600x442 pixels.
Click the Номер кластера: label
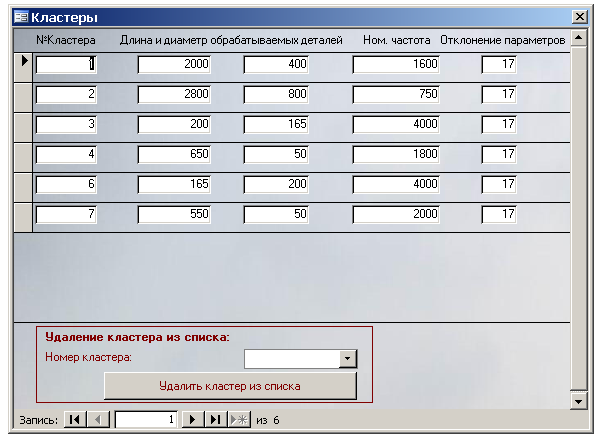(88, 357)
